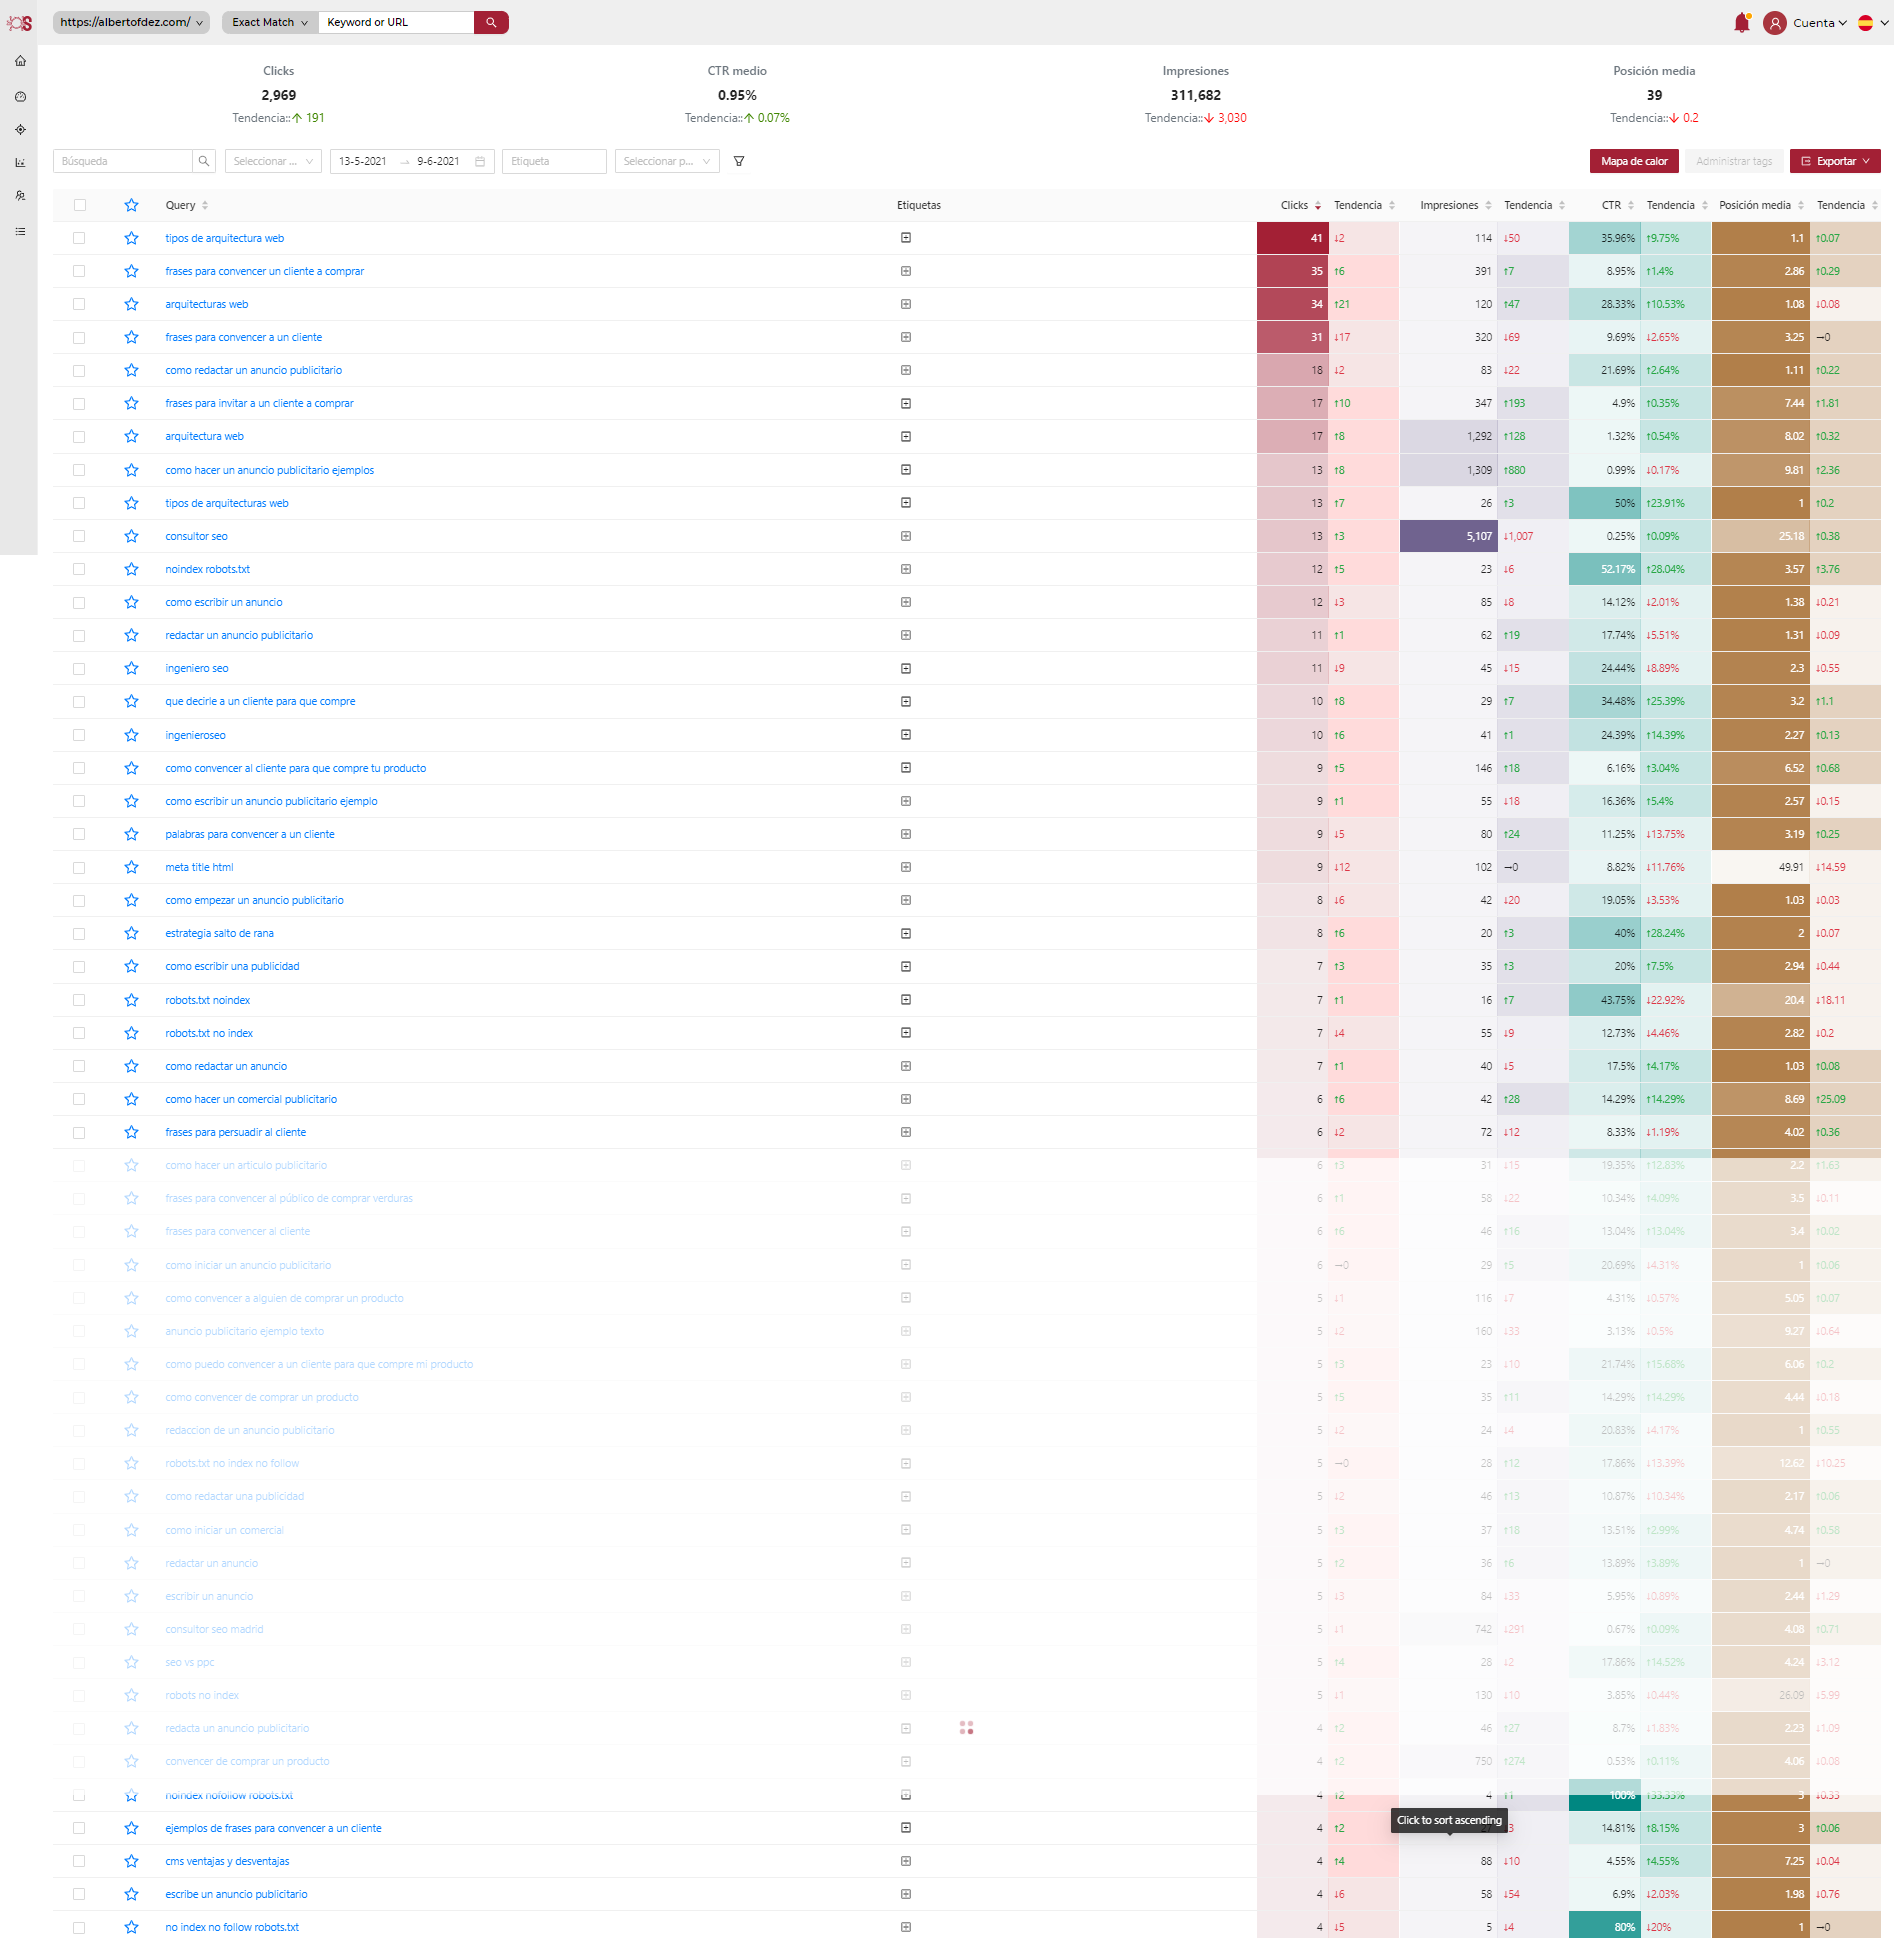This screenshot has width=1894, height=1938.
Task: Check the 'robots.txt no index' row checkbox
Action: click(79, 1033)
